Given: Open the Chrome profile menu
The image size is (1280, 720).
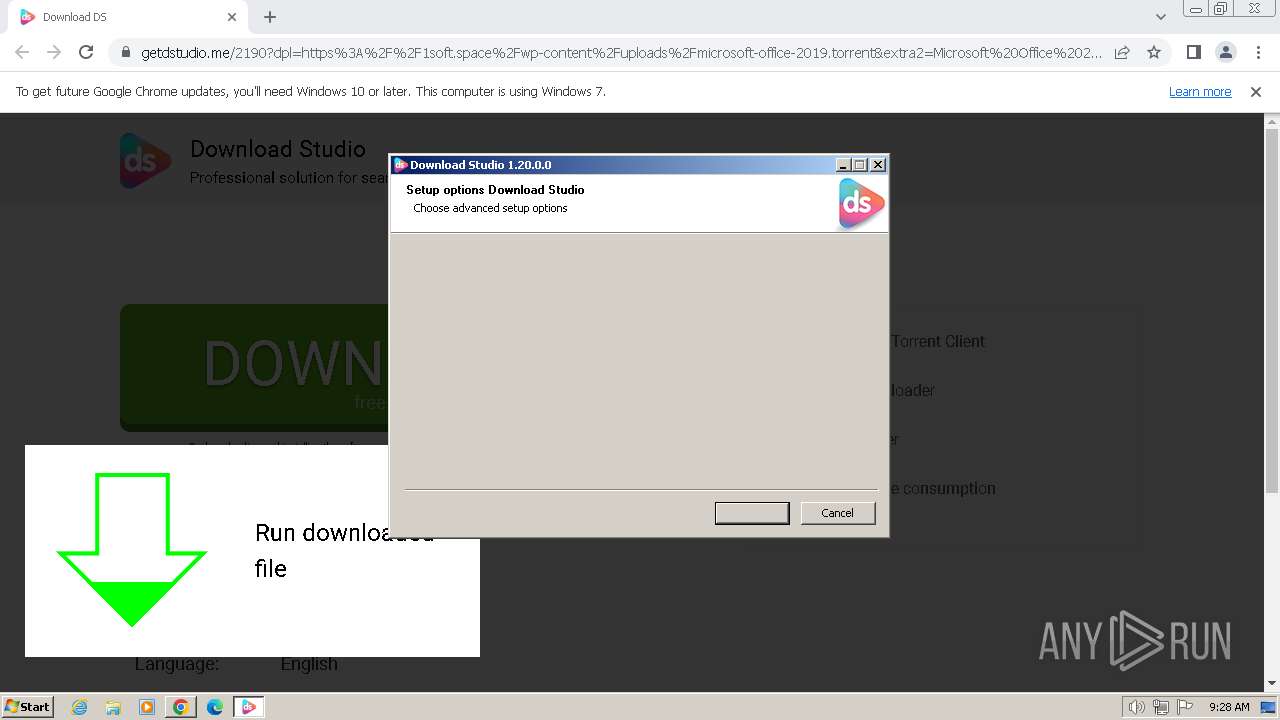Looking at the screenshot, I should (1225, 52).
